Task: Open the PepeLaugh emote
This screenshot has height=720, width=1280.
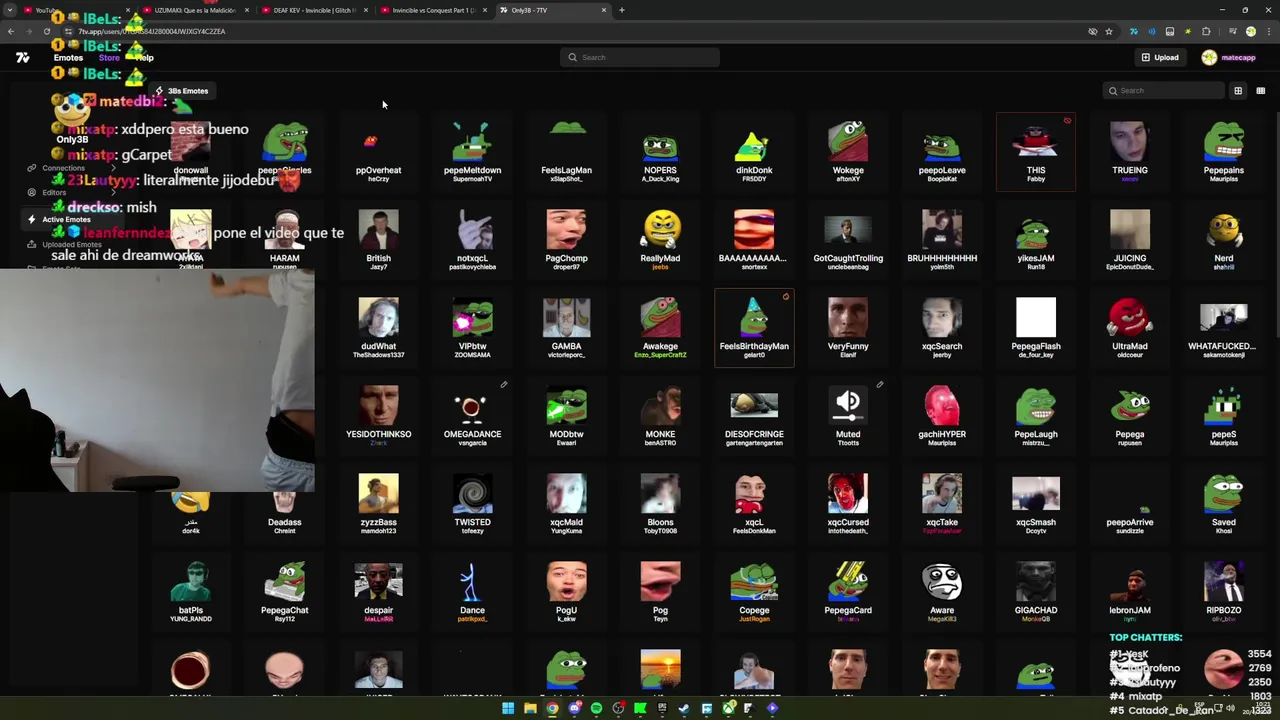Action: 1036,416
